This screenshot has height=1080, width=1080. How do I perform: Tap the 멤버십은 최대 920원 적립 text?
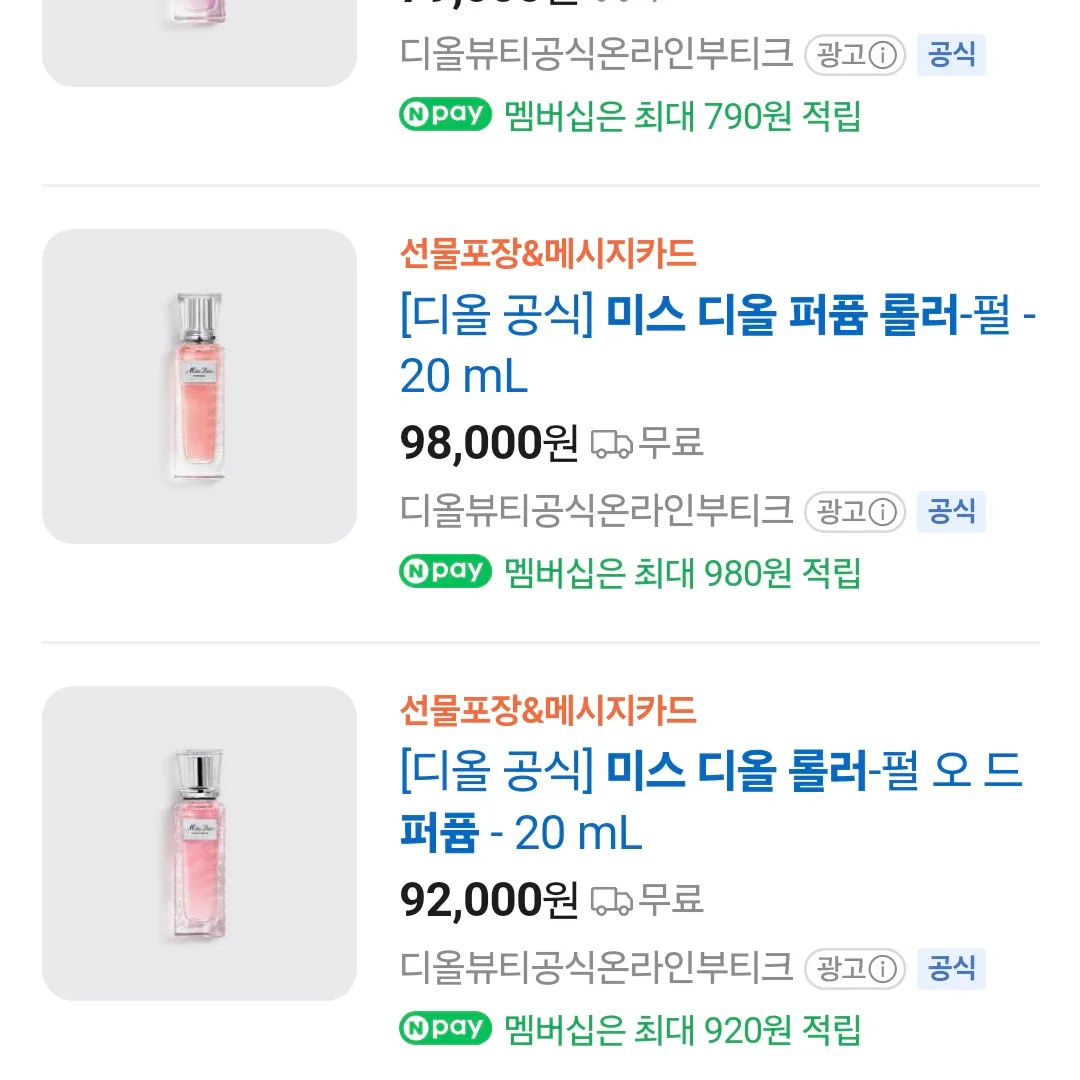[683, 1029]
